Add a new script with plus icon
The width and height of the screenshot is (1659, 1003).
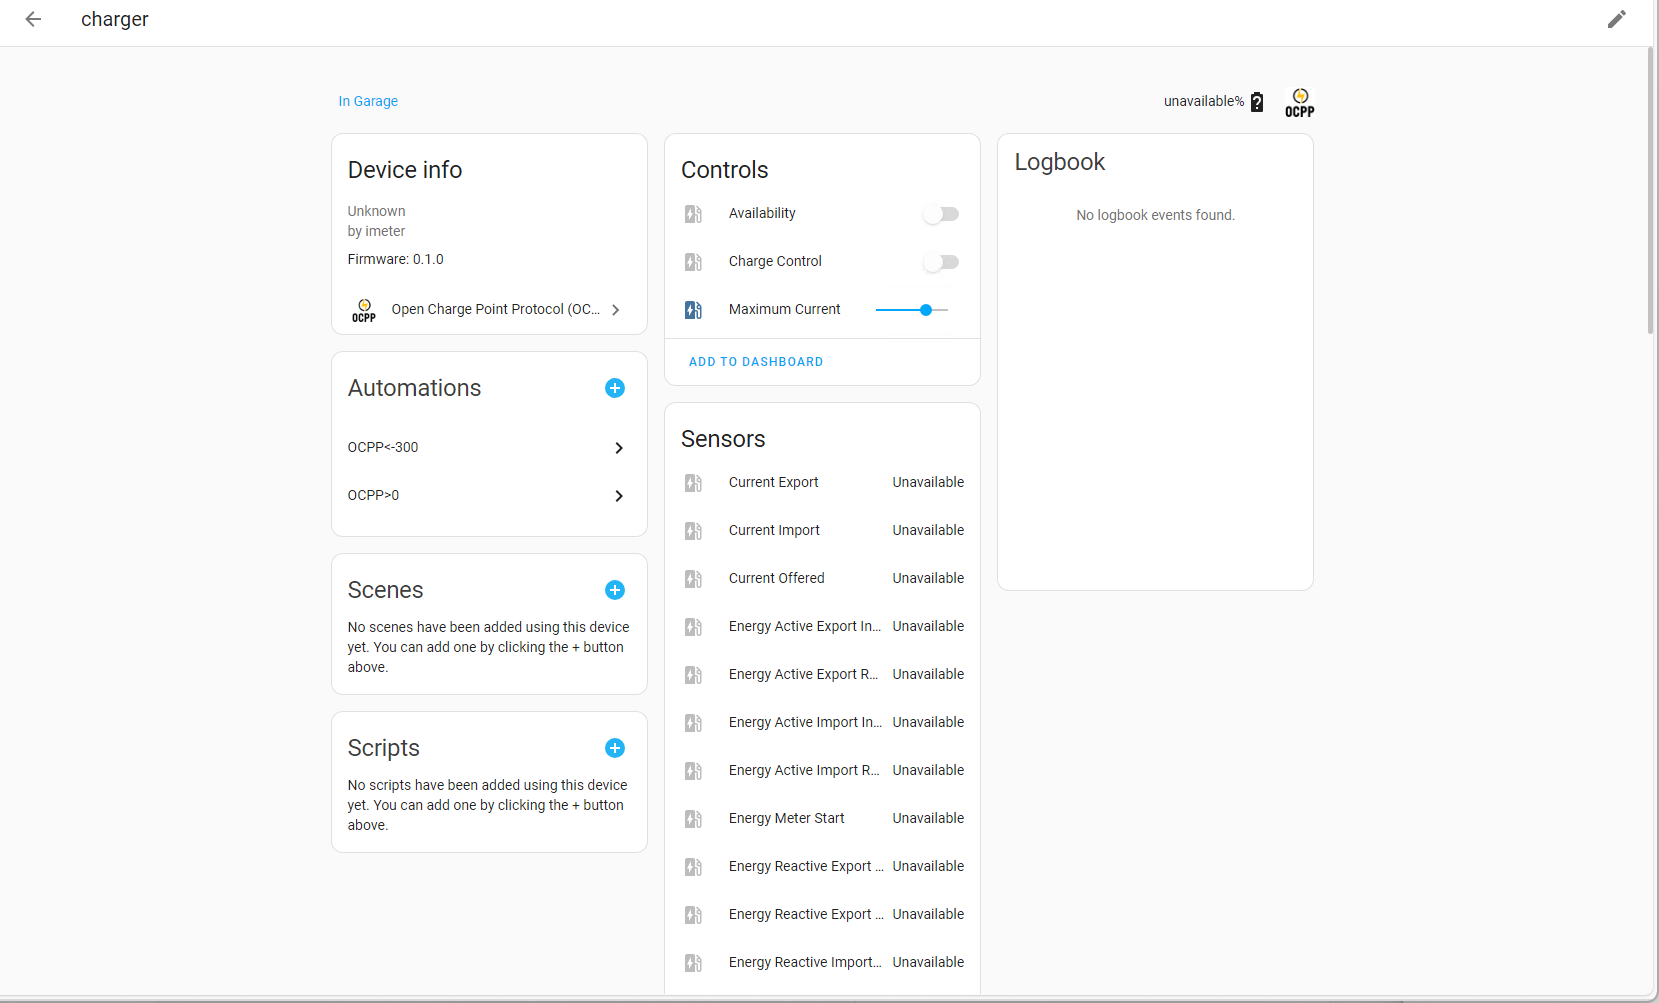[x=615, y=748]
